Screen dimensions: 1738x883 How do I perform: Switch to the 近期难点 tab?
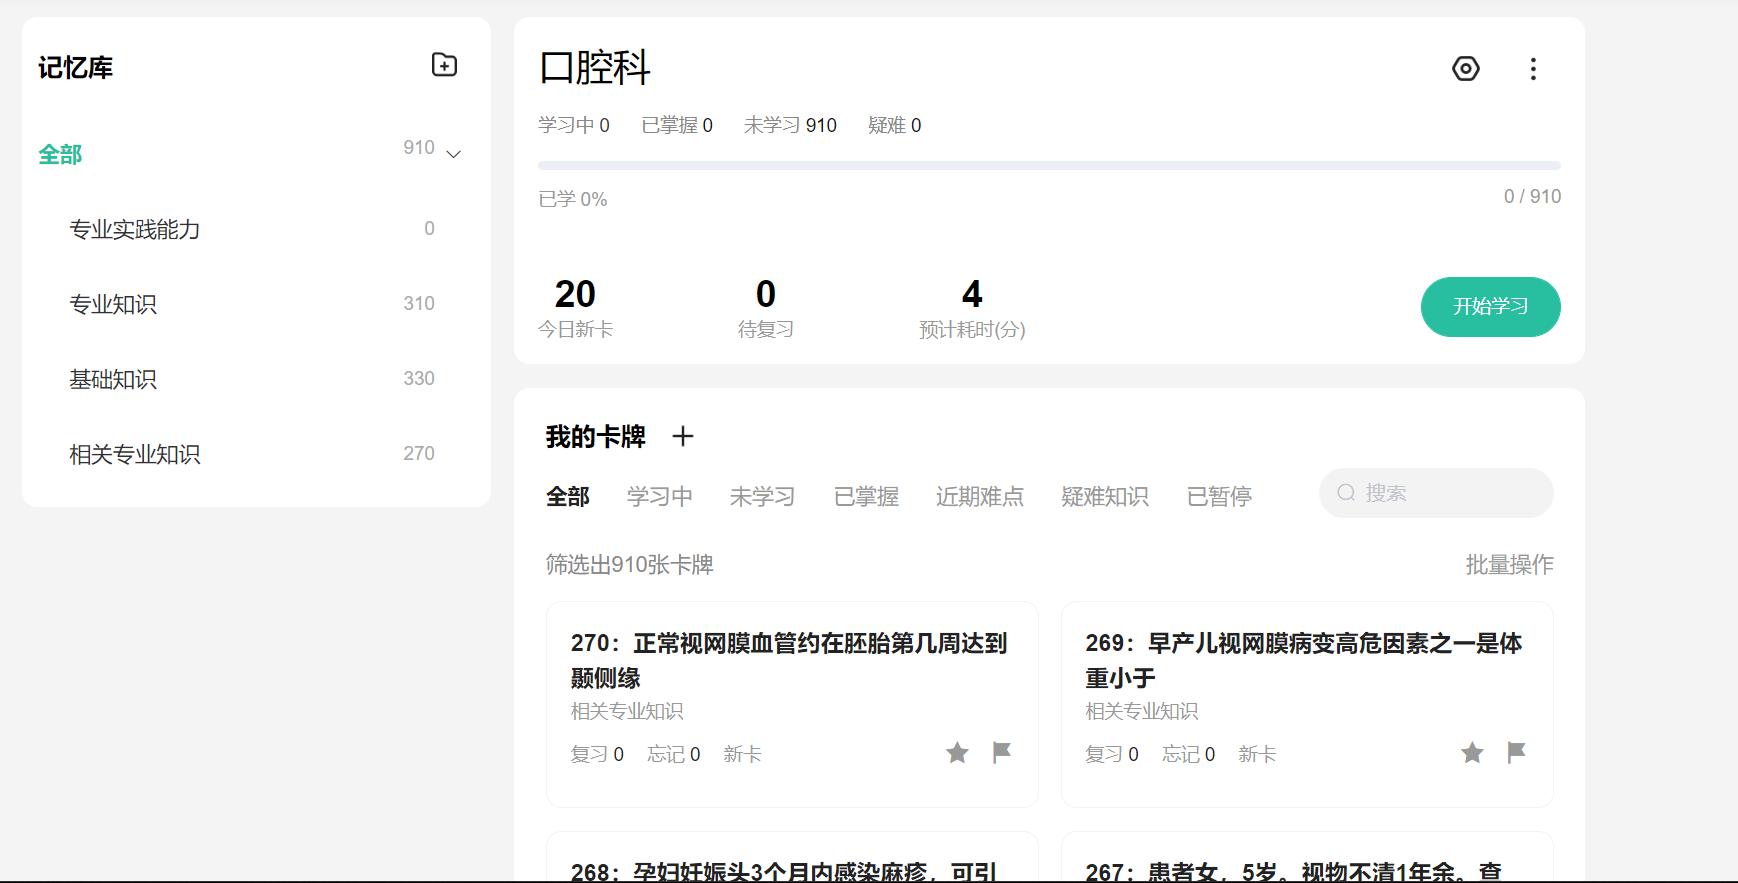980,496
